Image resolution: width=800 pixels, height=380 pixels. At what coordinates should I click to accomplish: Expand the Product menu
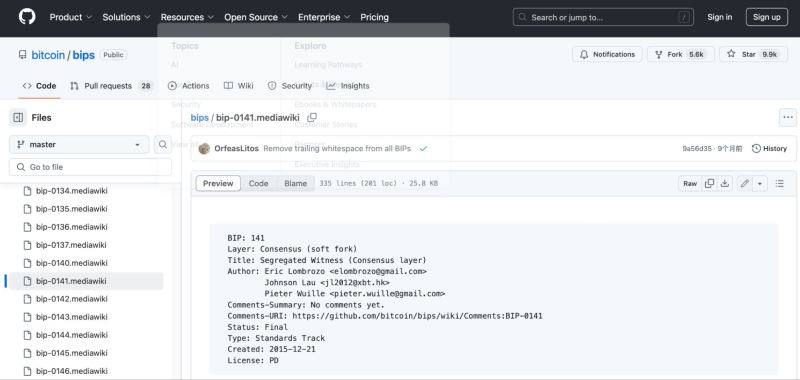[x=70, y=17]
